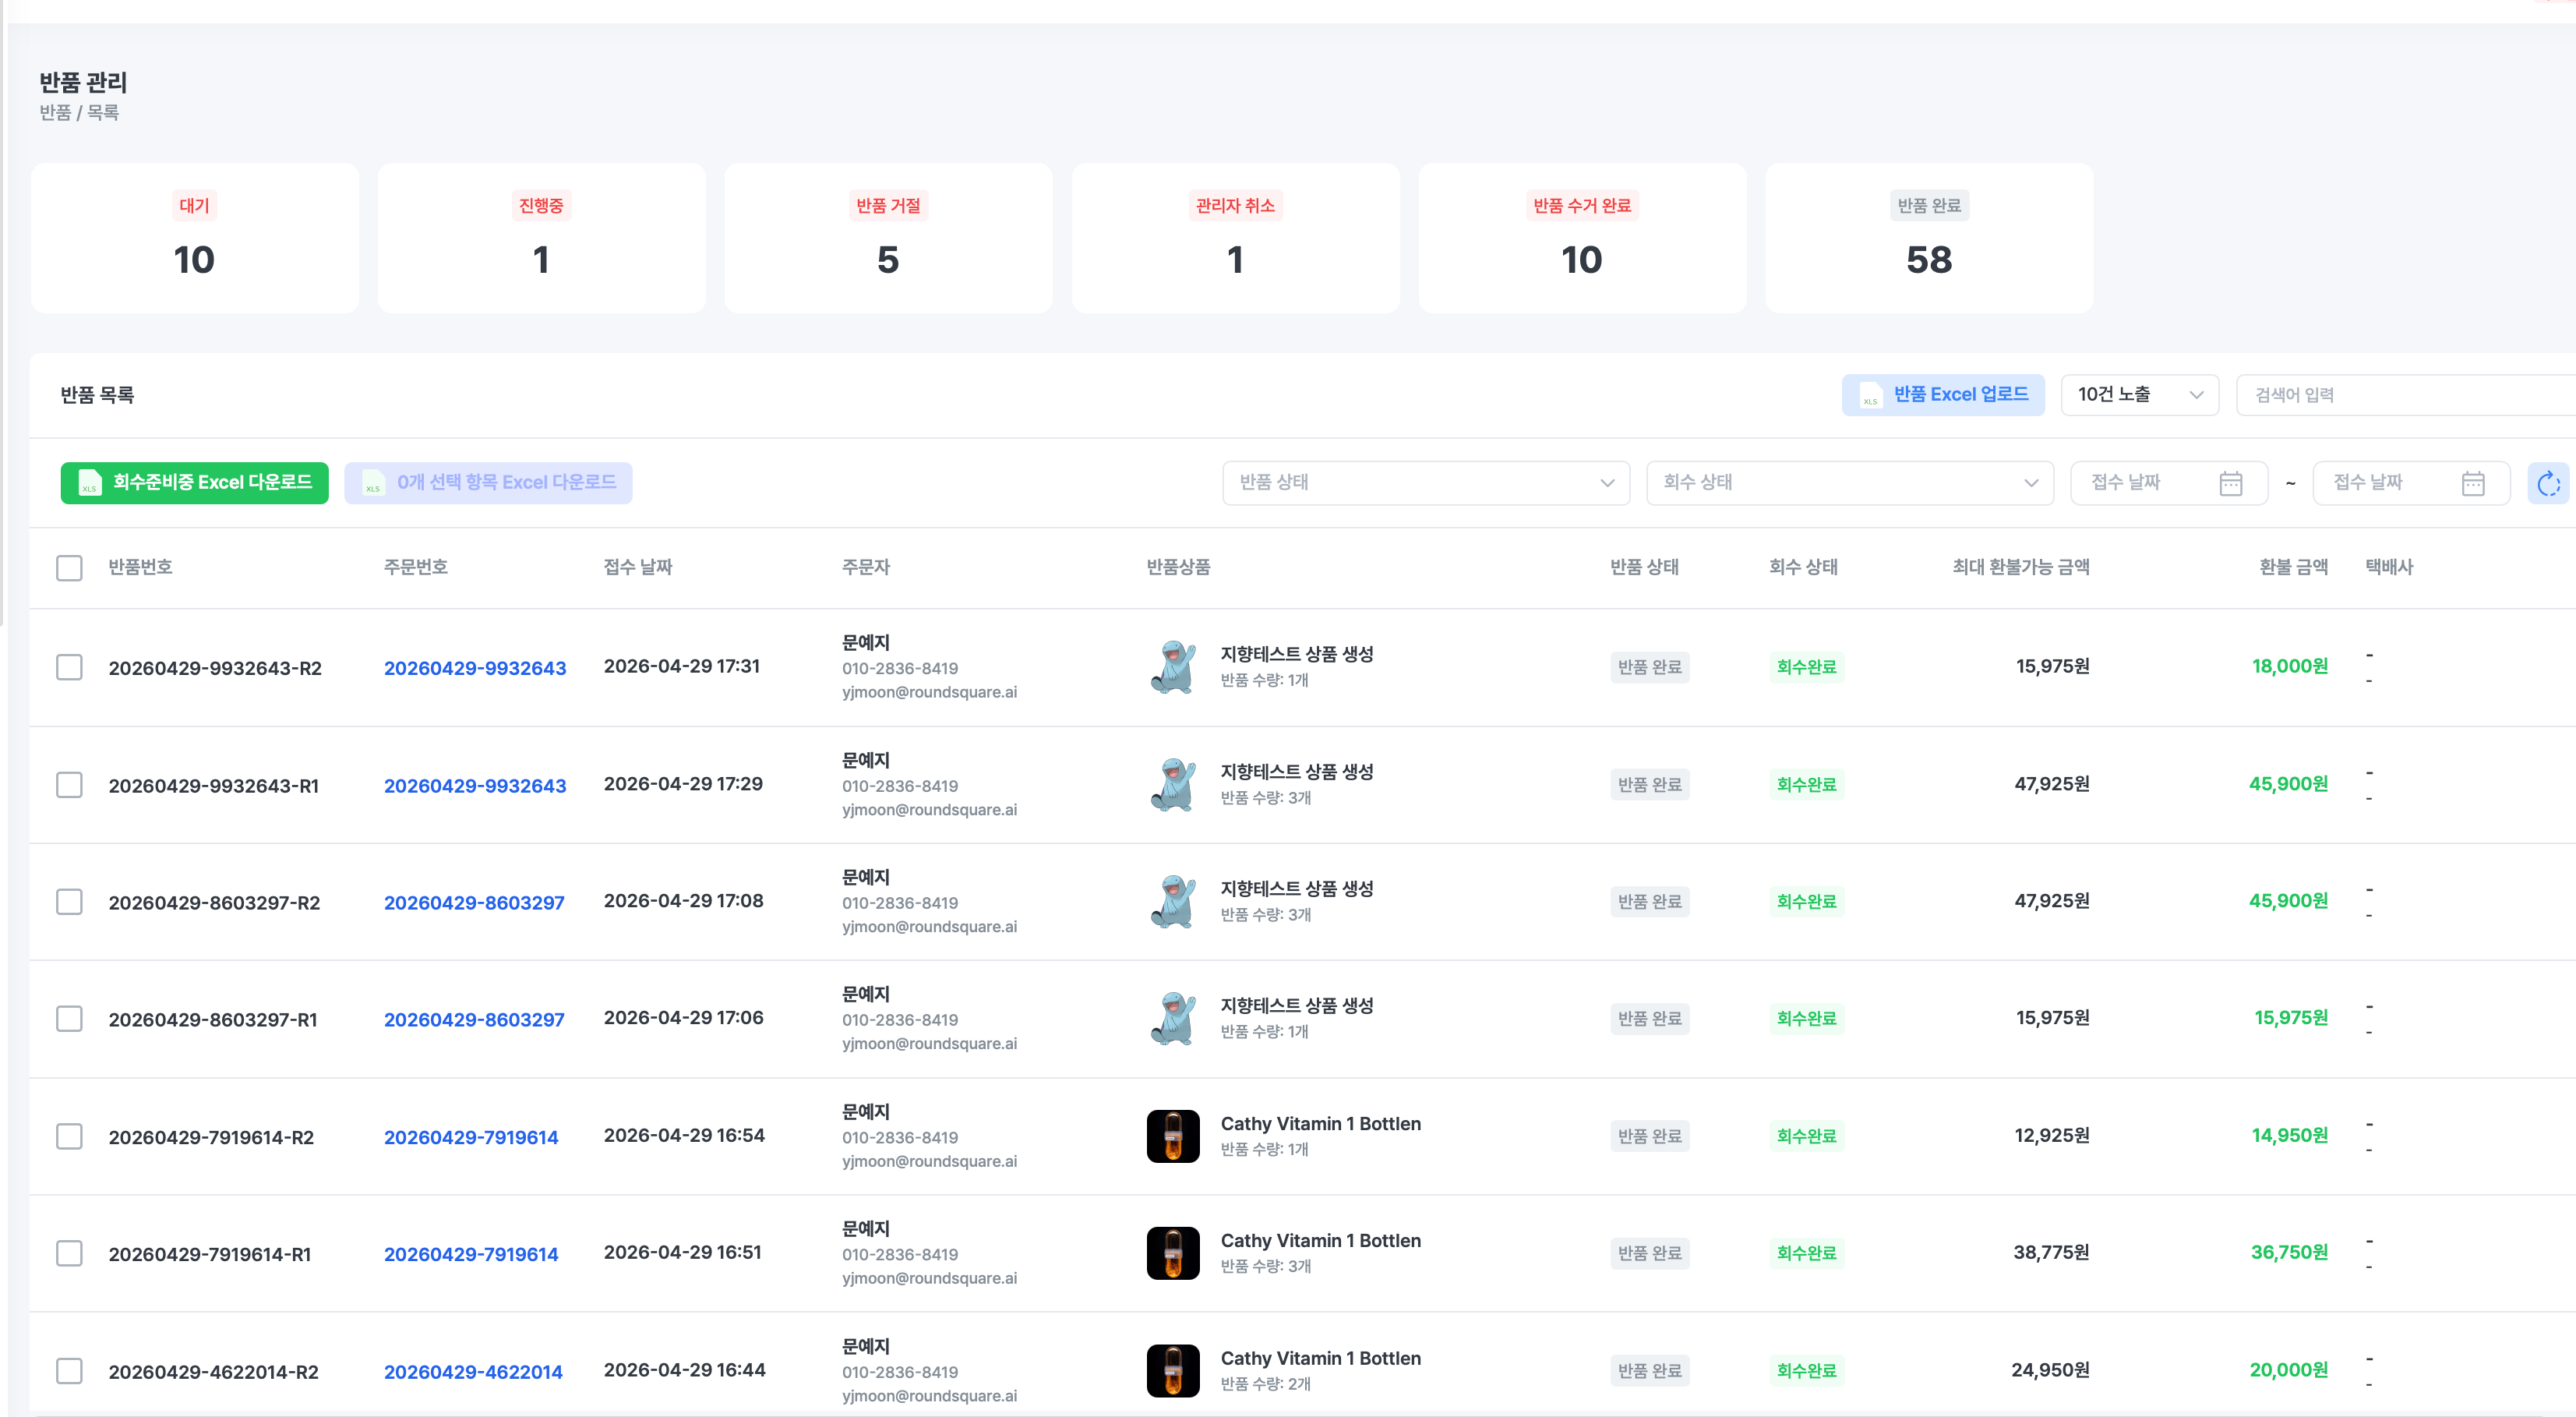Click 회수완료 badge in row 20260429-9932643-R2
The width and height of the screenshot is (2576, 1417).
point(1806,667)
